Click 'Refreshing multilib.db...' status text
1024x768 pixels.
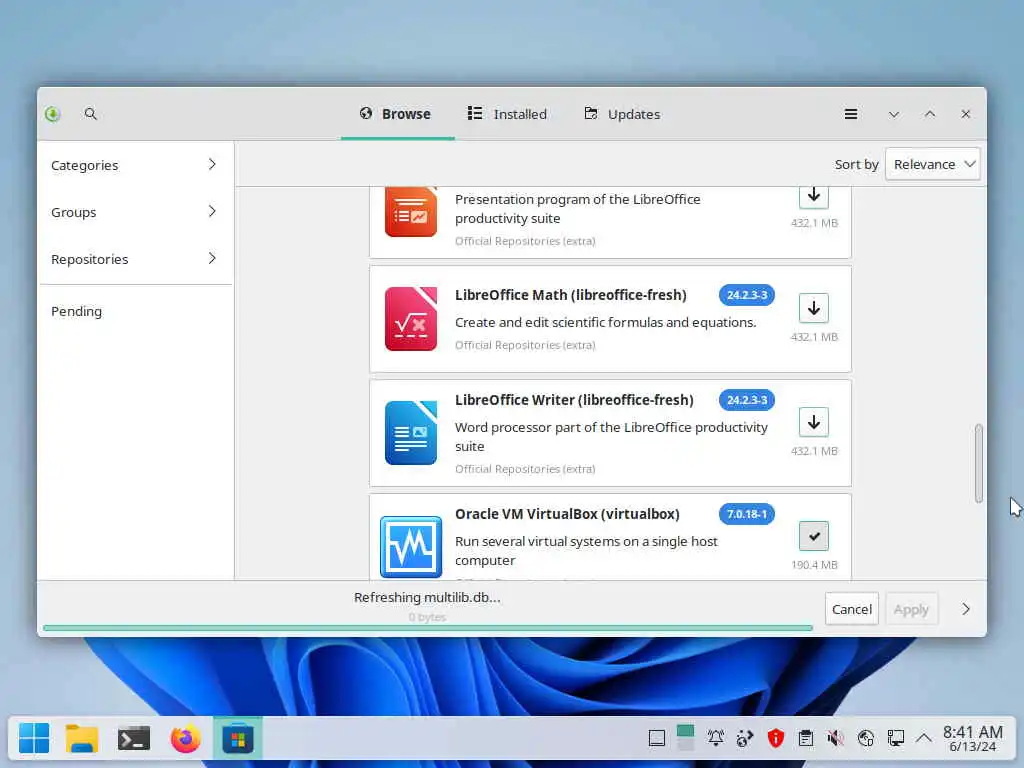pyautogui.click(x=427, y=598)
